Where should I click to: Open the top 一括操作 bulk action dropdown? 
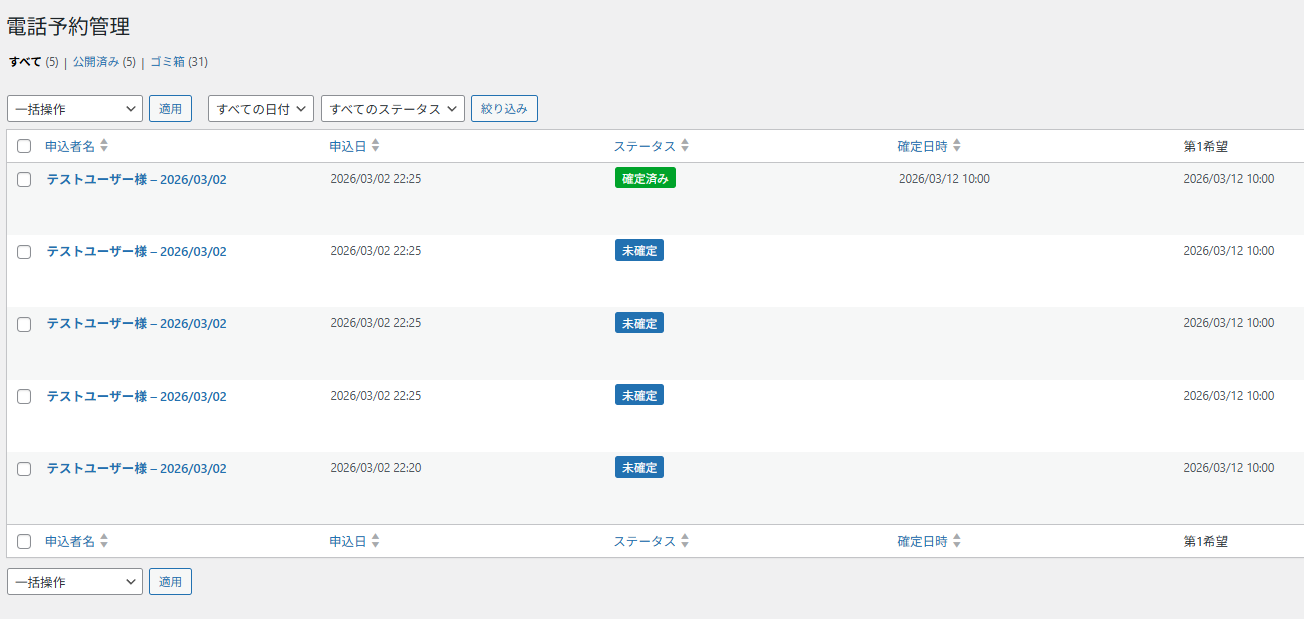pyautogui.click(x=75, y=109)
